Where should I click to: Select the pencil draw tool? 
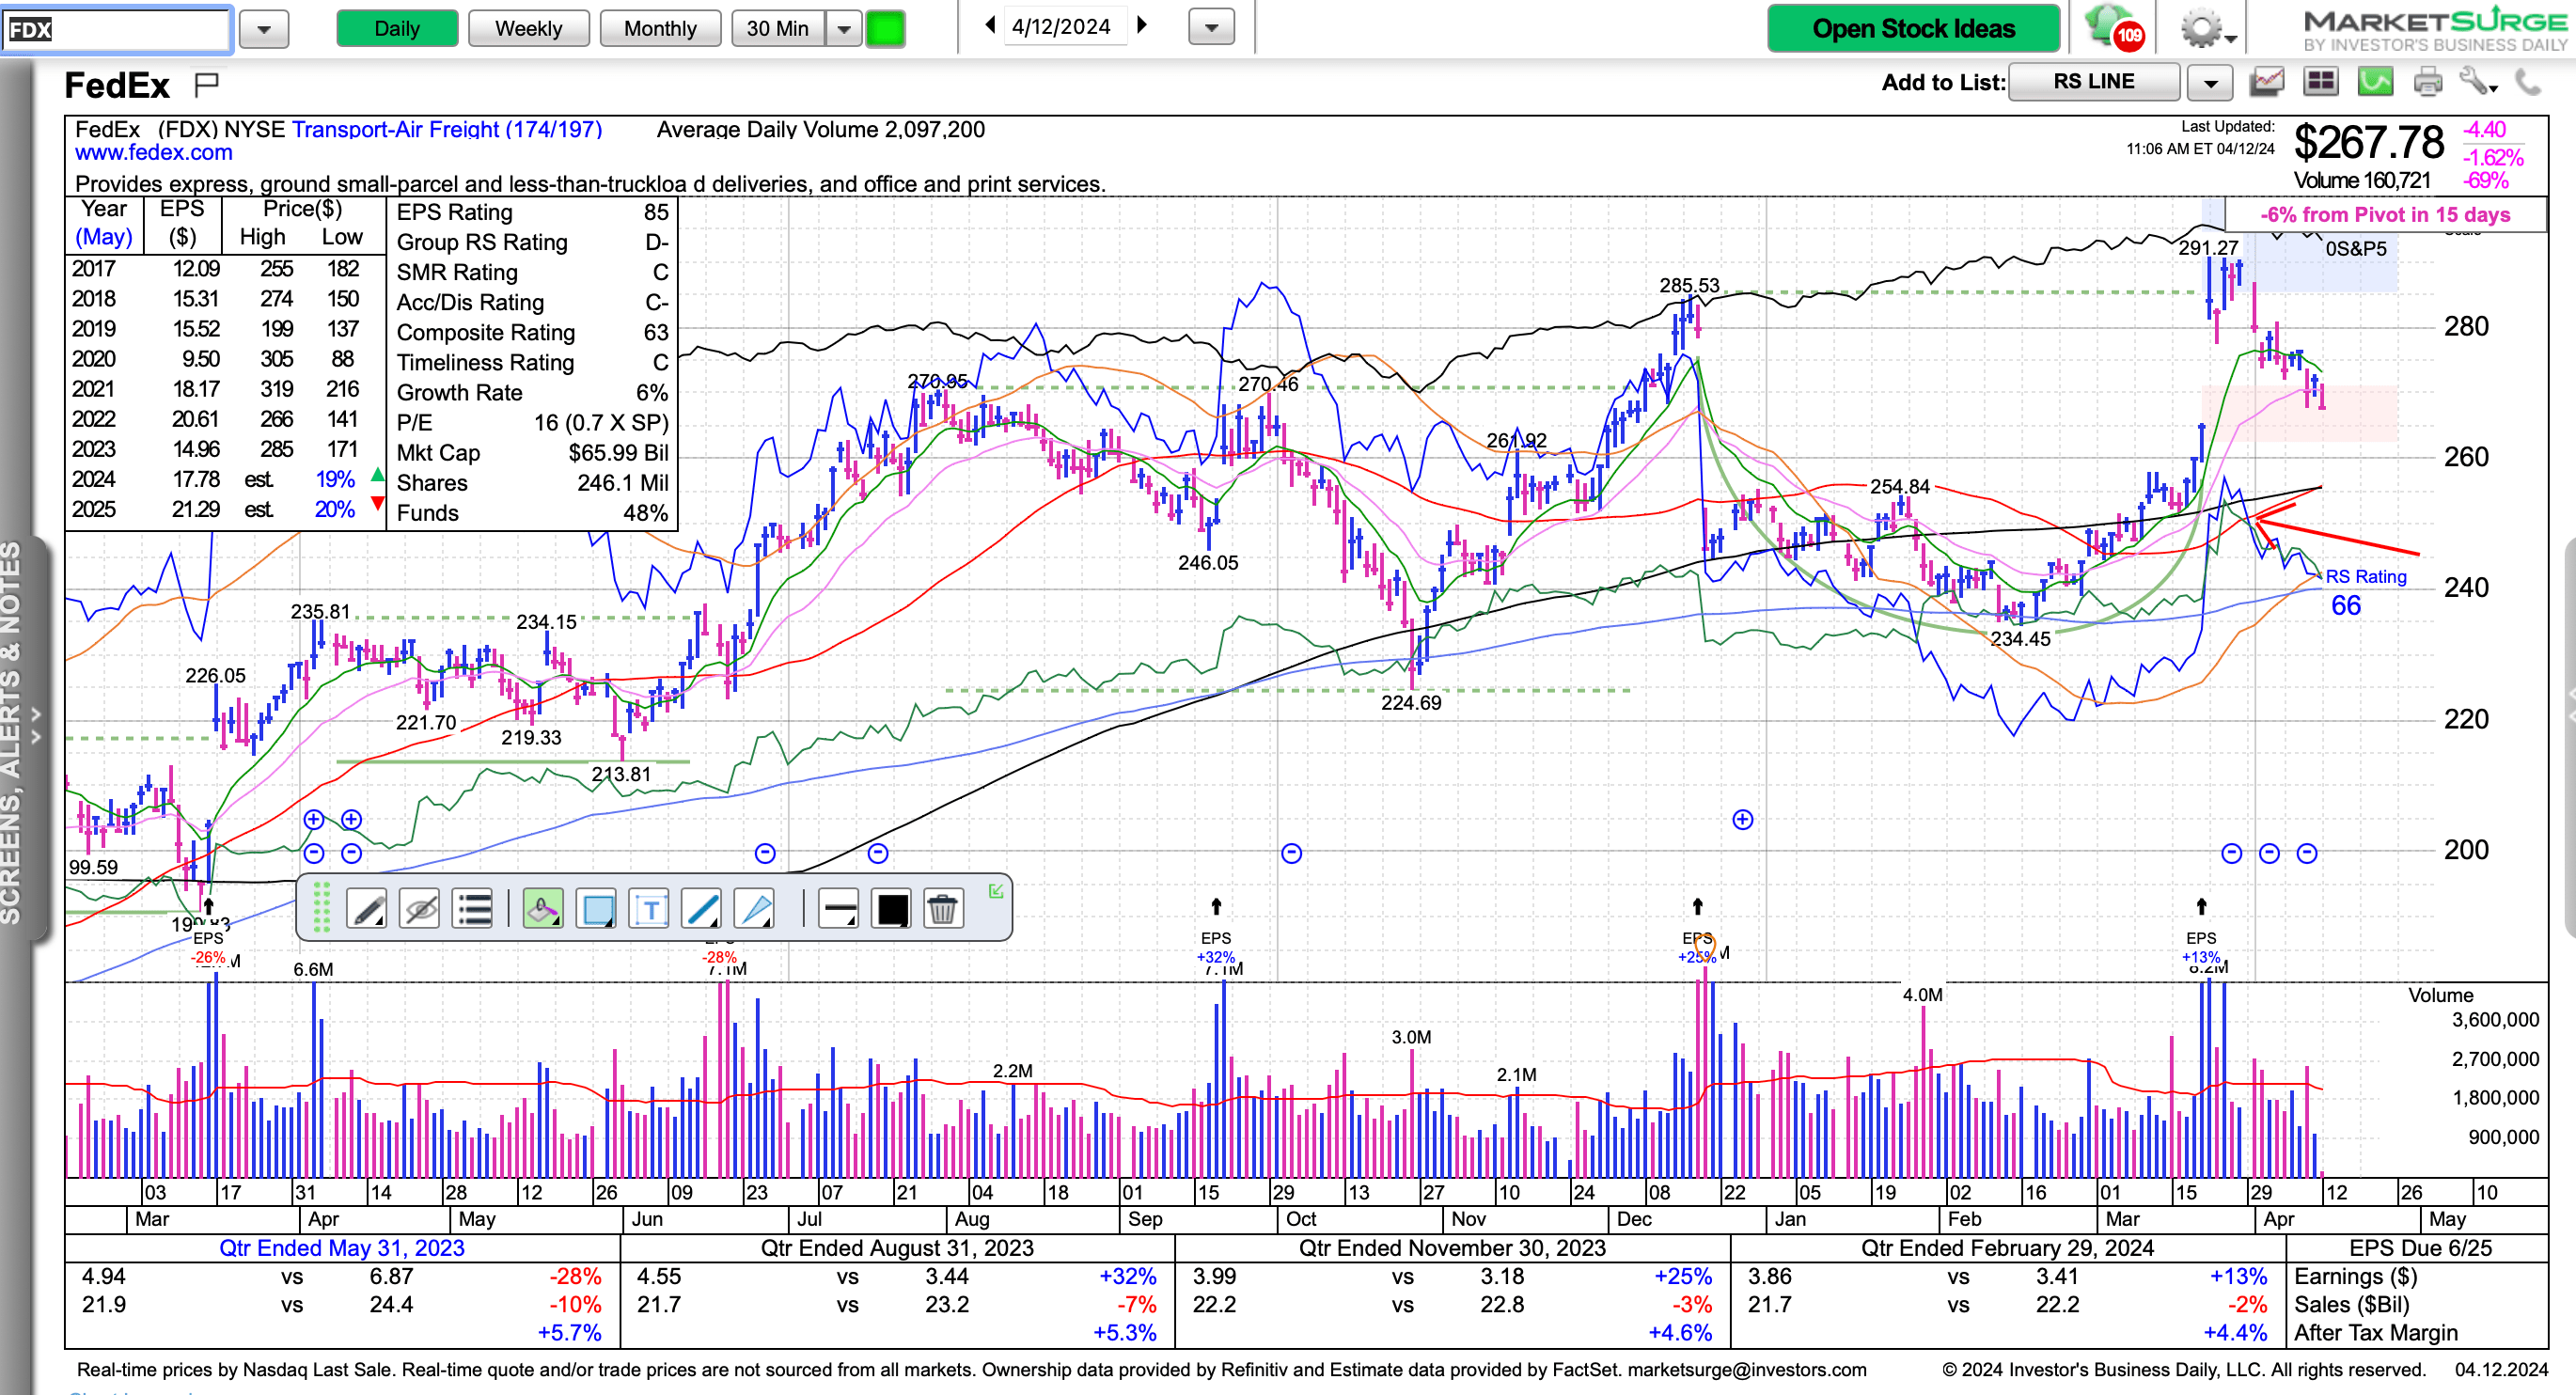367,909
